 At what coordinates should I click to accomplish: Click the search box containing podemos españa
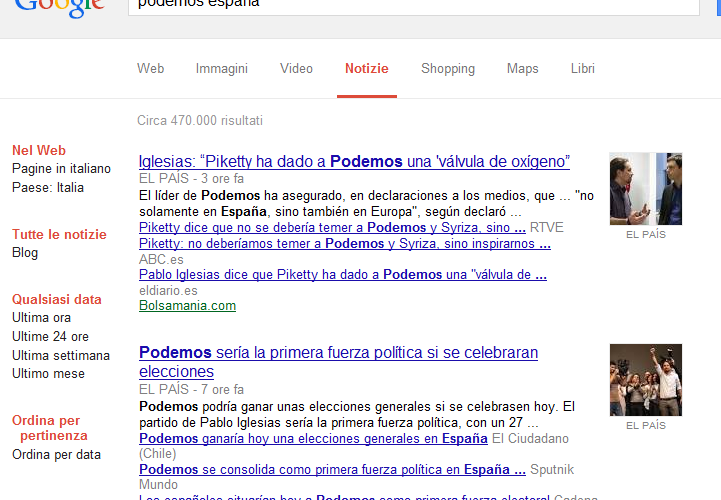tap(414, 7)
